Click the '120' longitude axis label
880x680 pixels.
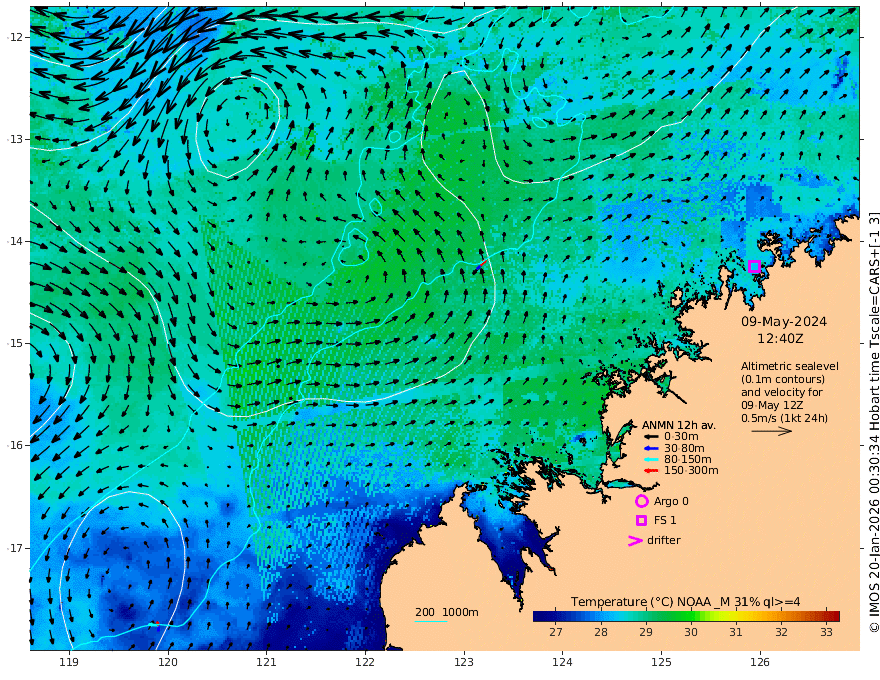point(168,663)
